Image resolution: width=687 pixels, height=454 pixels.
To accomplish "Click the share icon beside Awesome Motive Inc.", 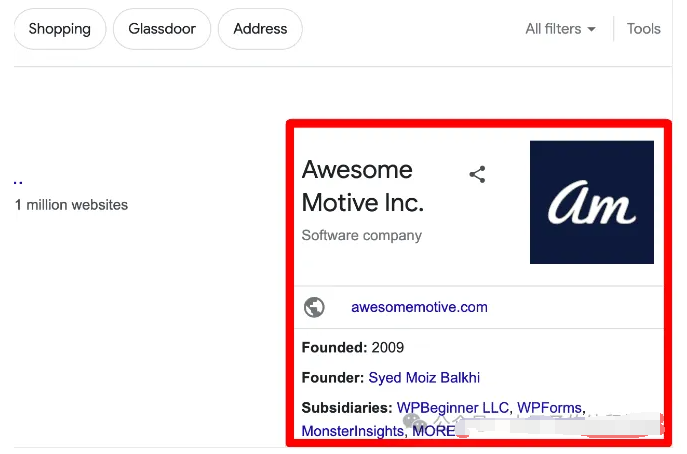I will (x=477, y=175).
